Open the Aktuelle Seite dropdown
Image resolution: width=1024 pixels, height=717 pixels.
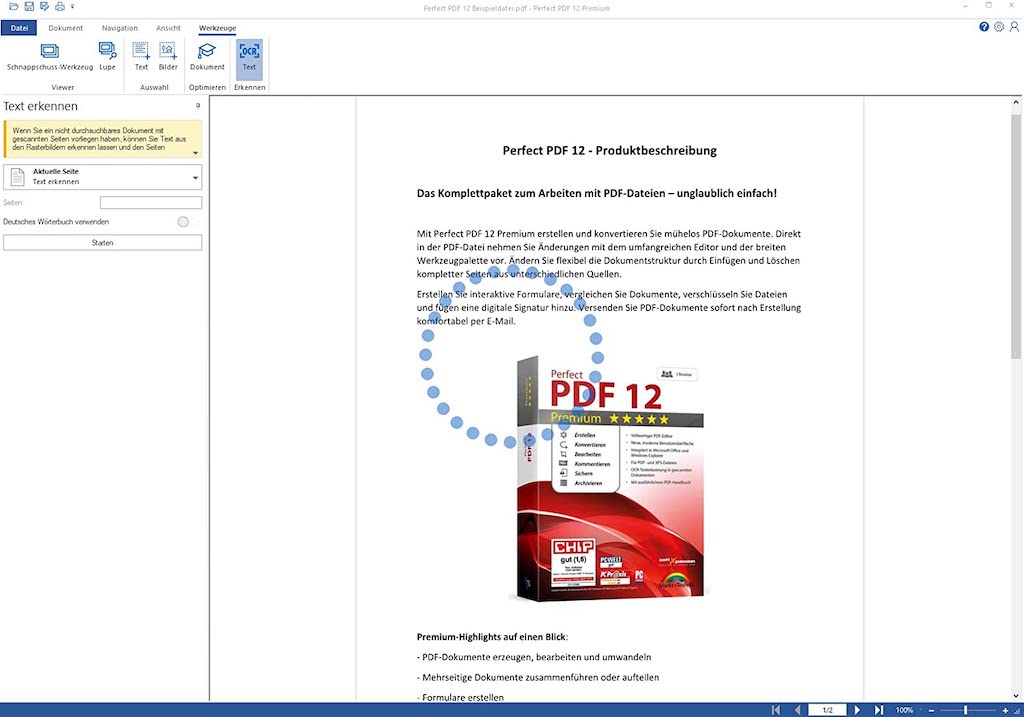(x=195, y=178)
